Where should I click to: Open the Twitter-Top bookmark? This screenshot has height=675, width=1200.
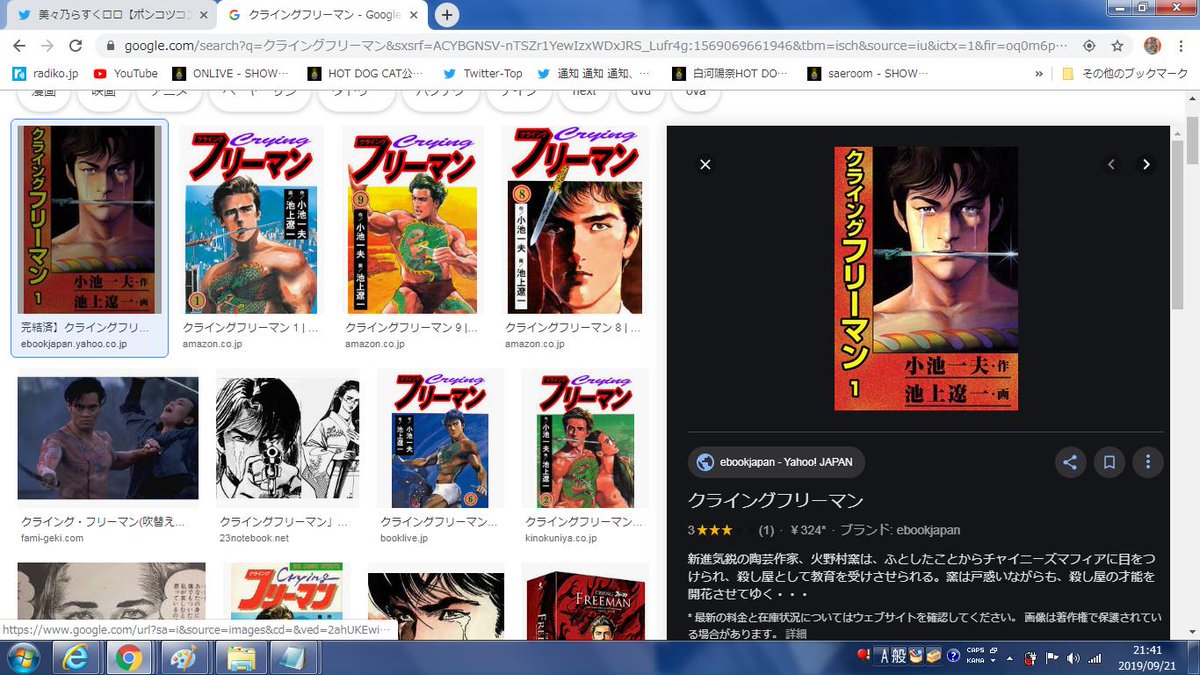click(x=483, y=73)
